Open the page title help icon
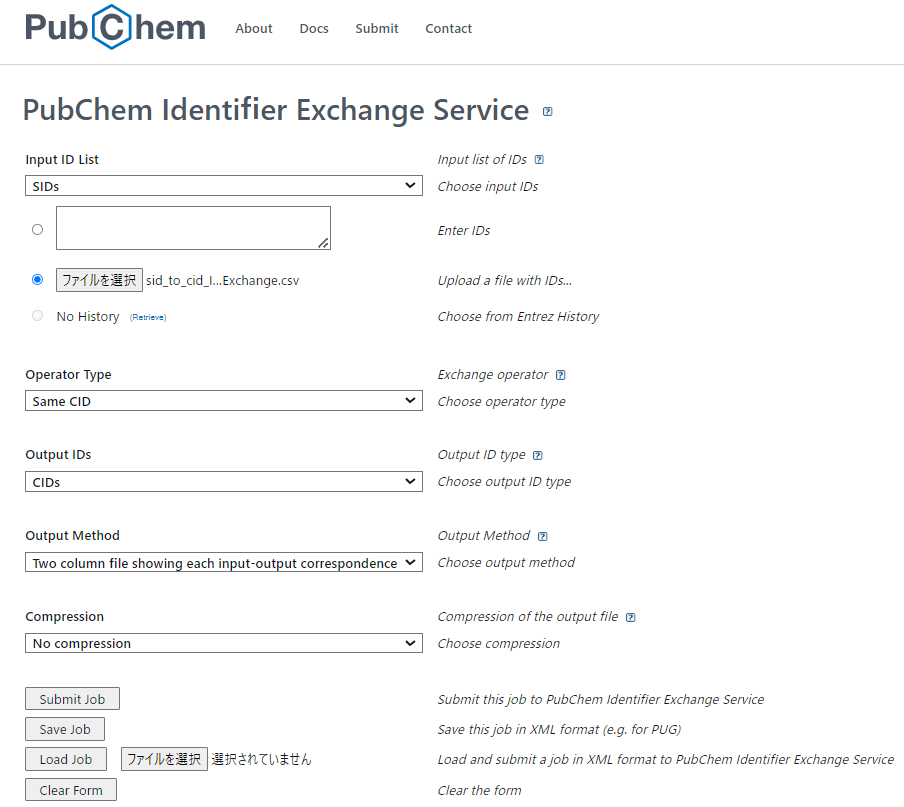Image resolution: width=904 pixels, height=807 pixels. point(546,112)
